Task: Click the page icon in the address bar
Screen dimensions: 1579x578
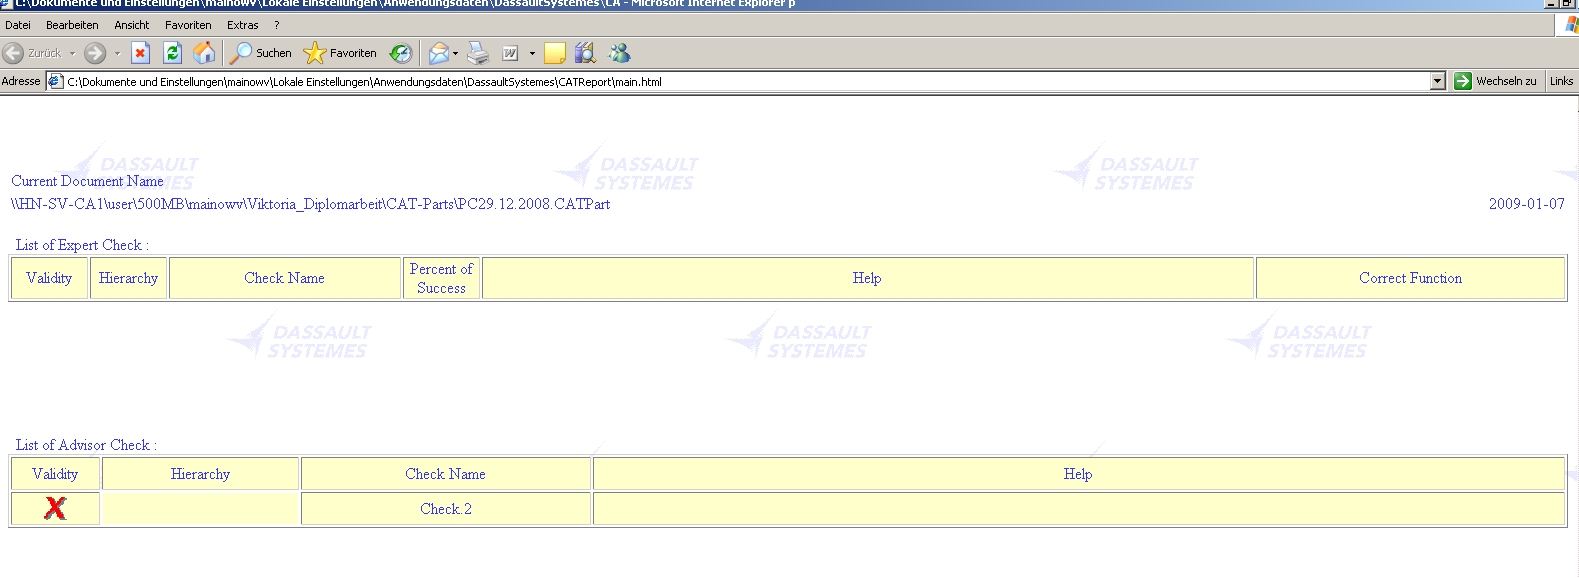Action: coord(56,82)
